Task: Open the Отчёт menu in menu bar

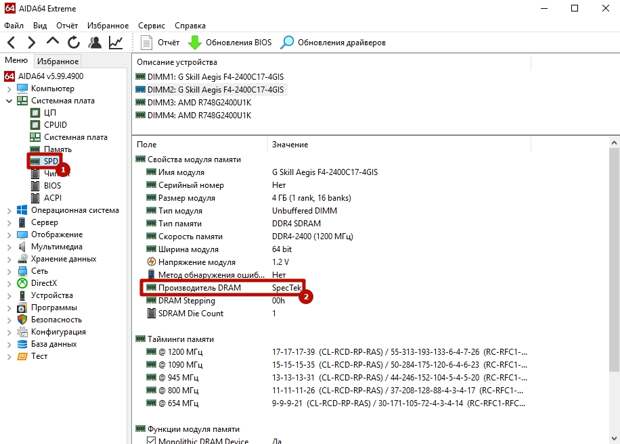Action: 67,25
